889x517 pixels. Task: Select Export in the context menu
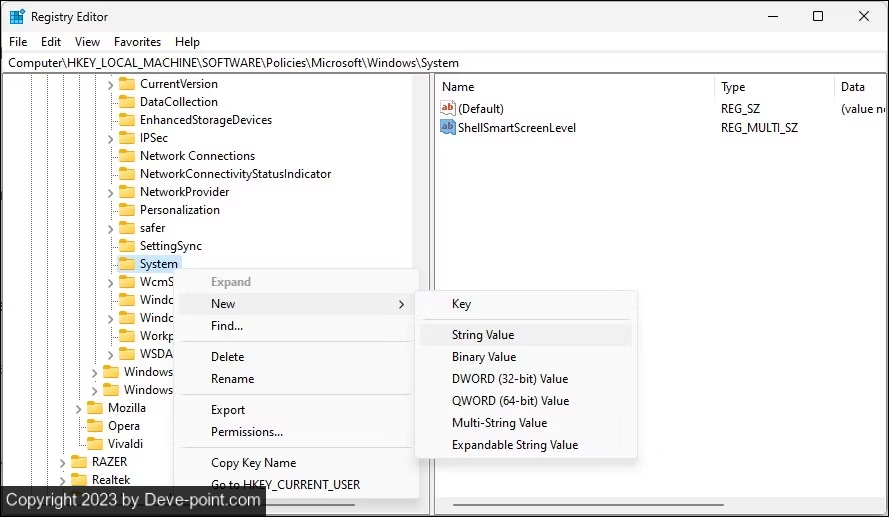coord(296,410)
